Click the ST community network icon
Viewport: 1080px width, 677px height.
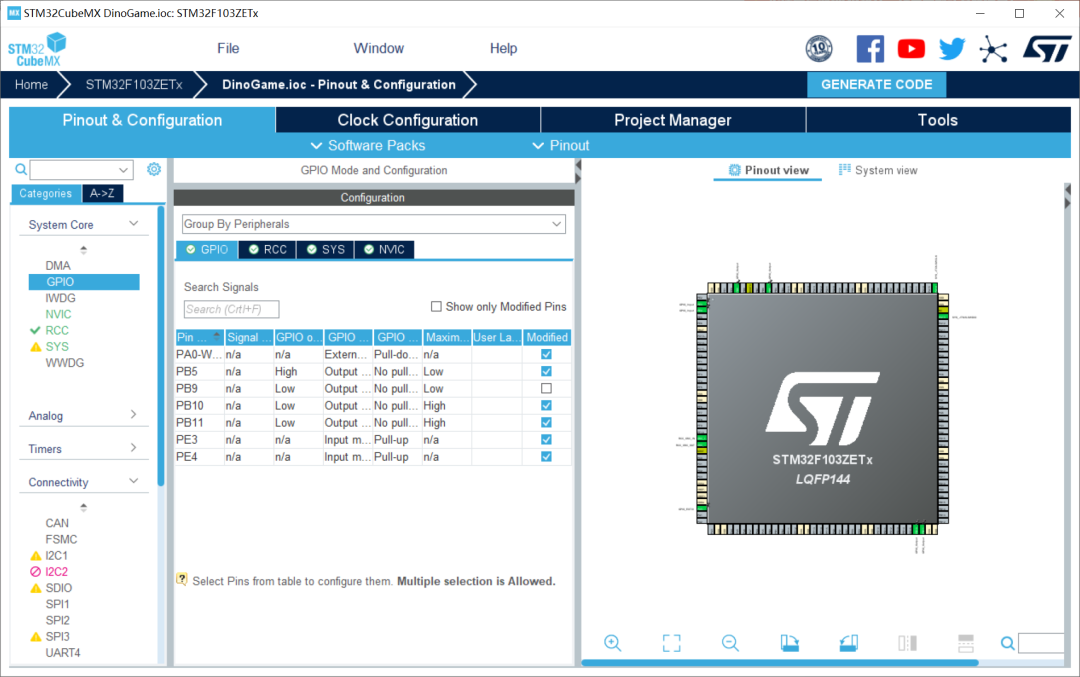[x=993, y=50]
